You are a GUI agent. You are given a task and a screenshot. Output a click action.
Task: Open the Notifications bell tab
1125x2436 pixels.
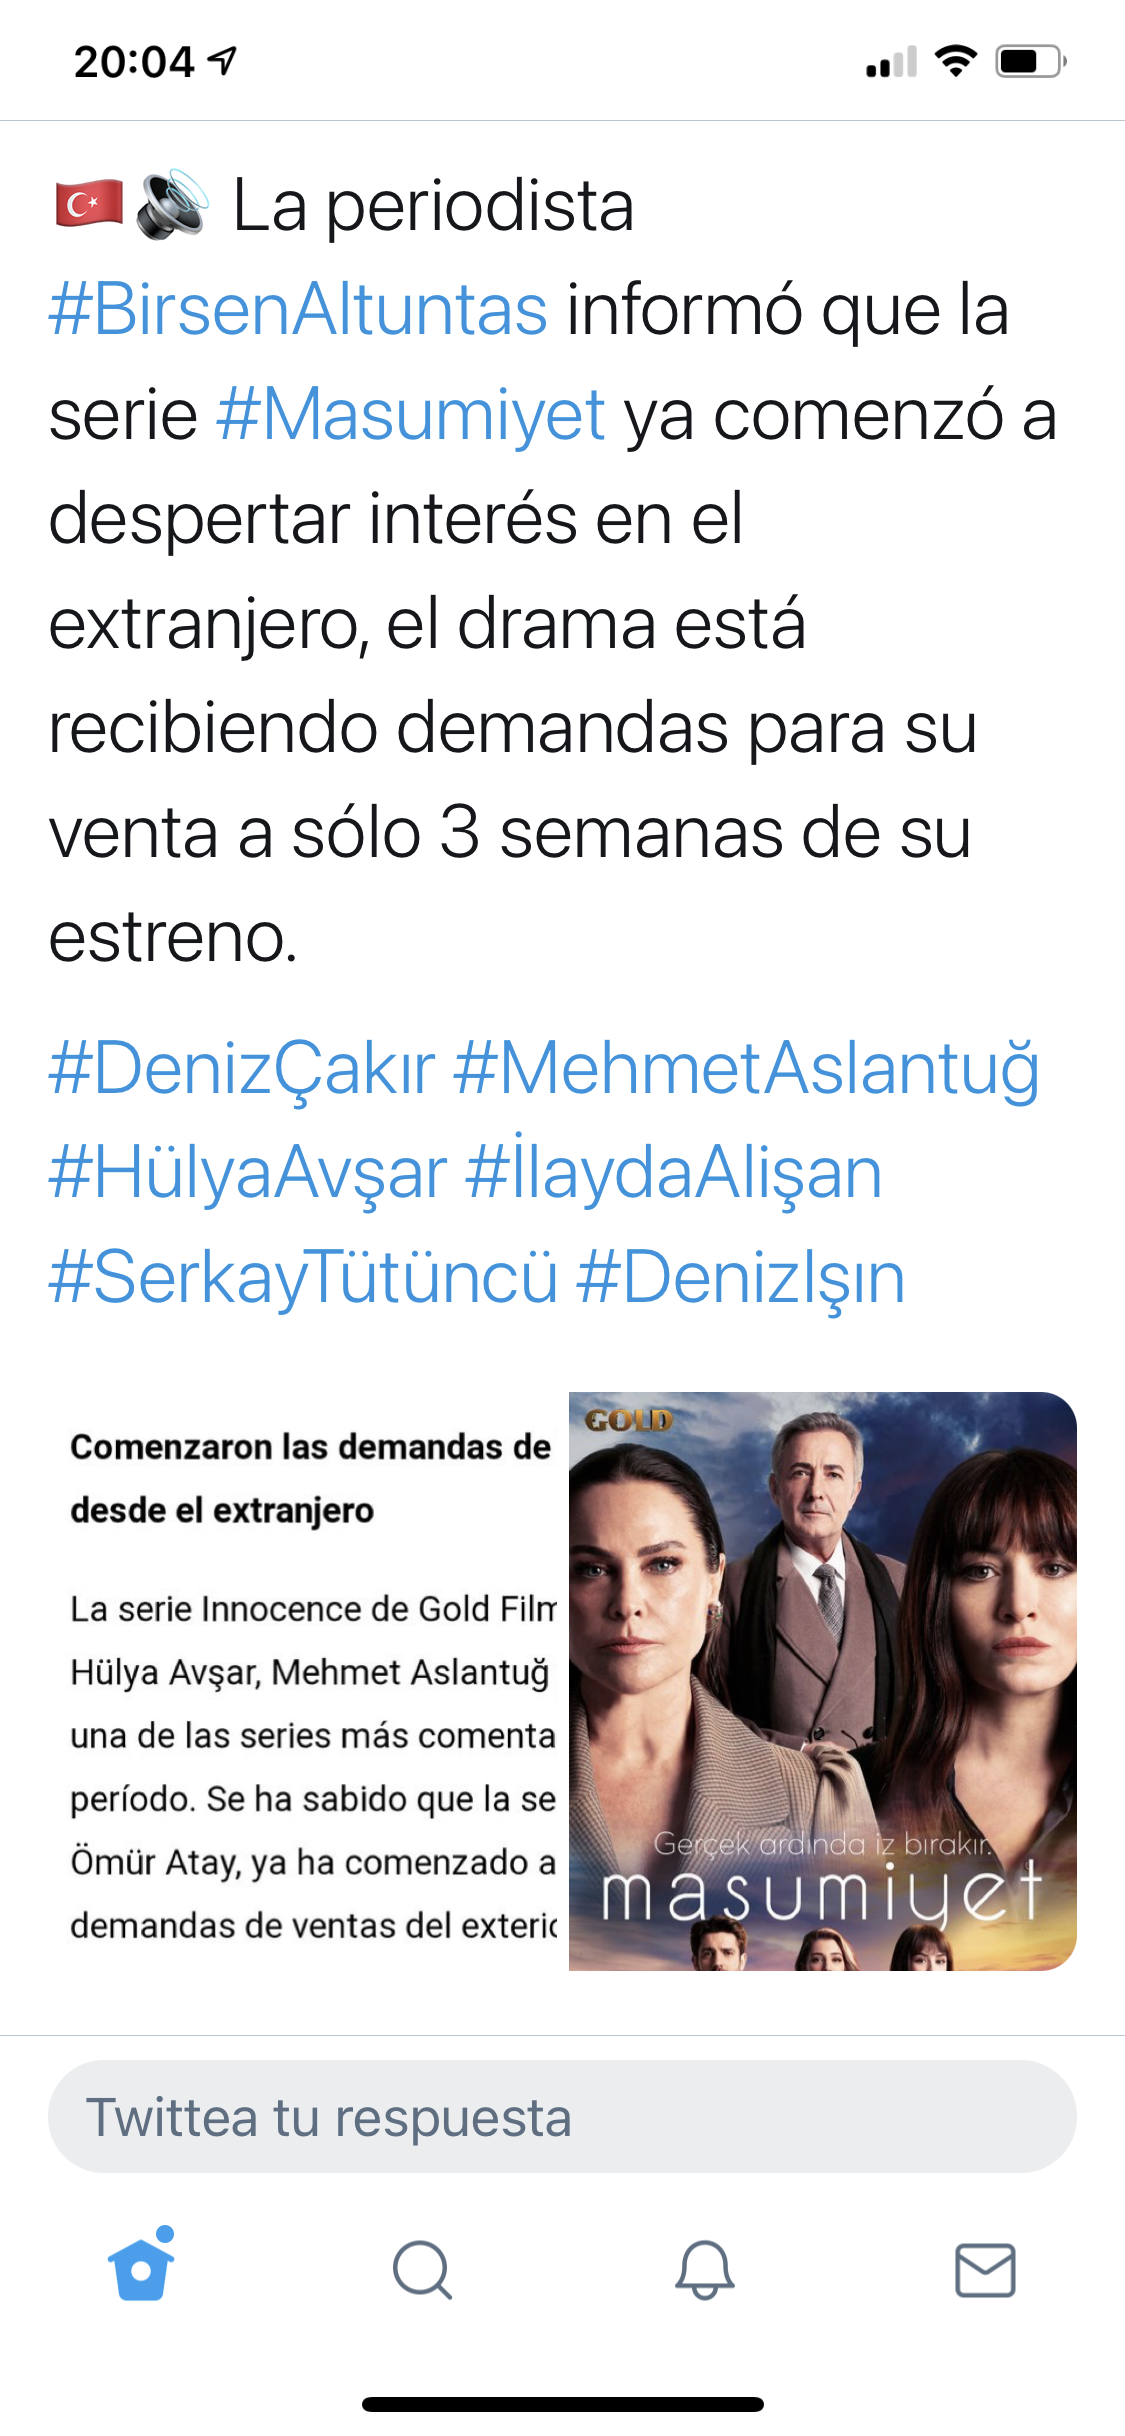click(704, 2269)
